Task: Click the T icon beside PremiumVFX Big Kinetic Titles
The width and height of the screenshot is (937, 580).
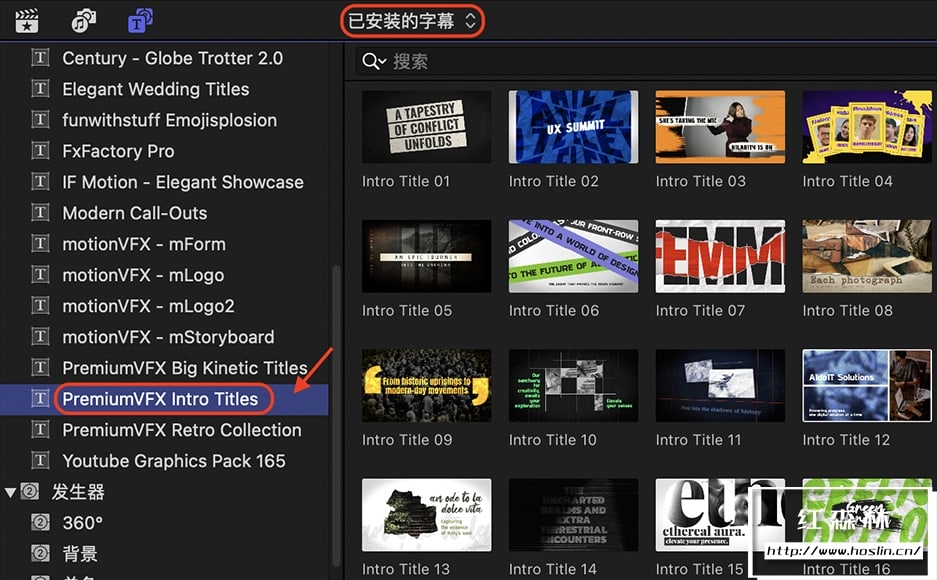Action: pyautogui.click(x=40, y=367)
